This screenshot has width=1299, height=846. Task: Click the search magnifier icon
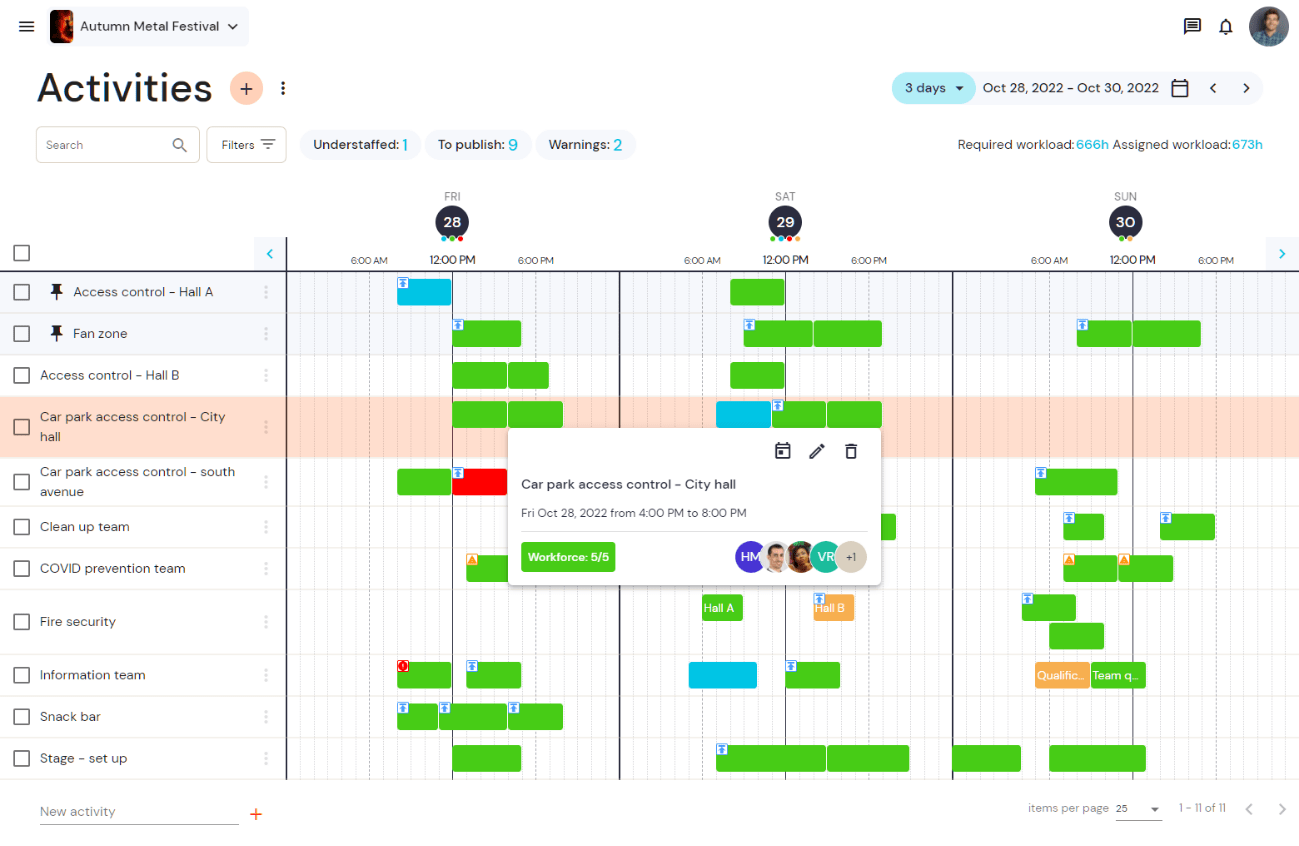pos(180,145)
